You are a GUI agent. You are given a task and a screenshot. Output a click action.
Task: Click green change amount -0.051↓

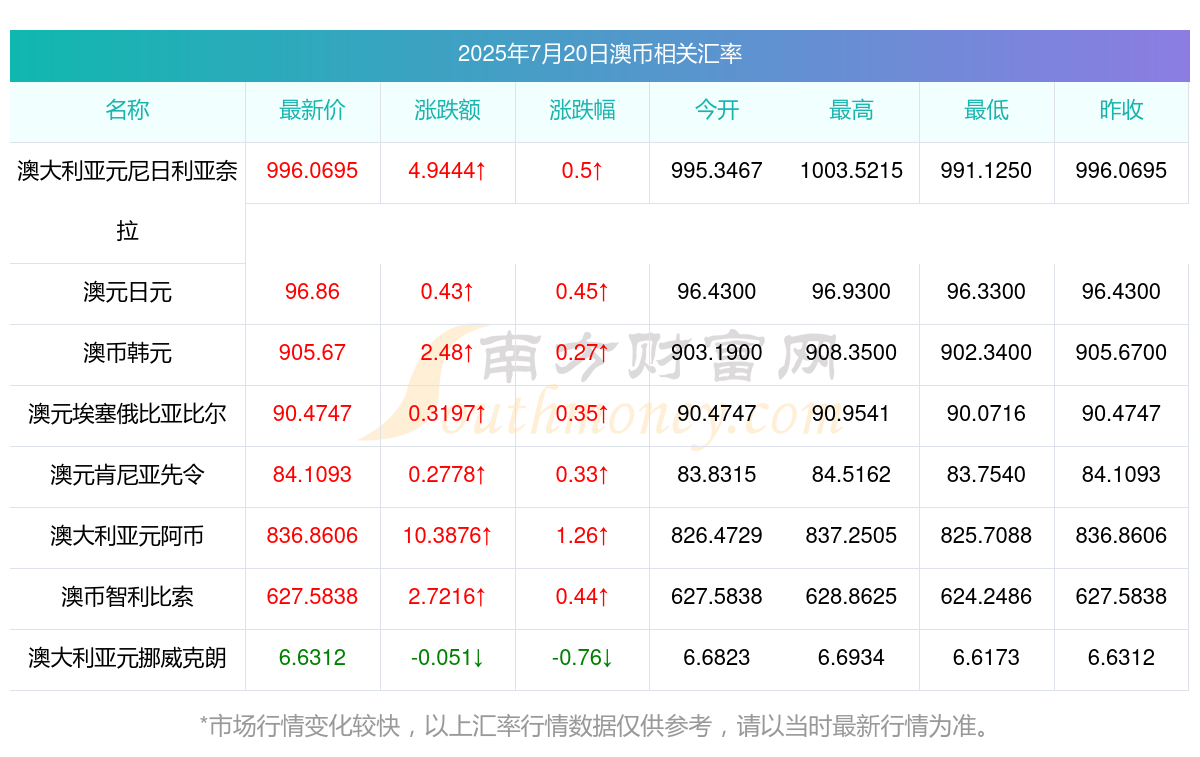(448, 658)
